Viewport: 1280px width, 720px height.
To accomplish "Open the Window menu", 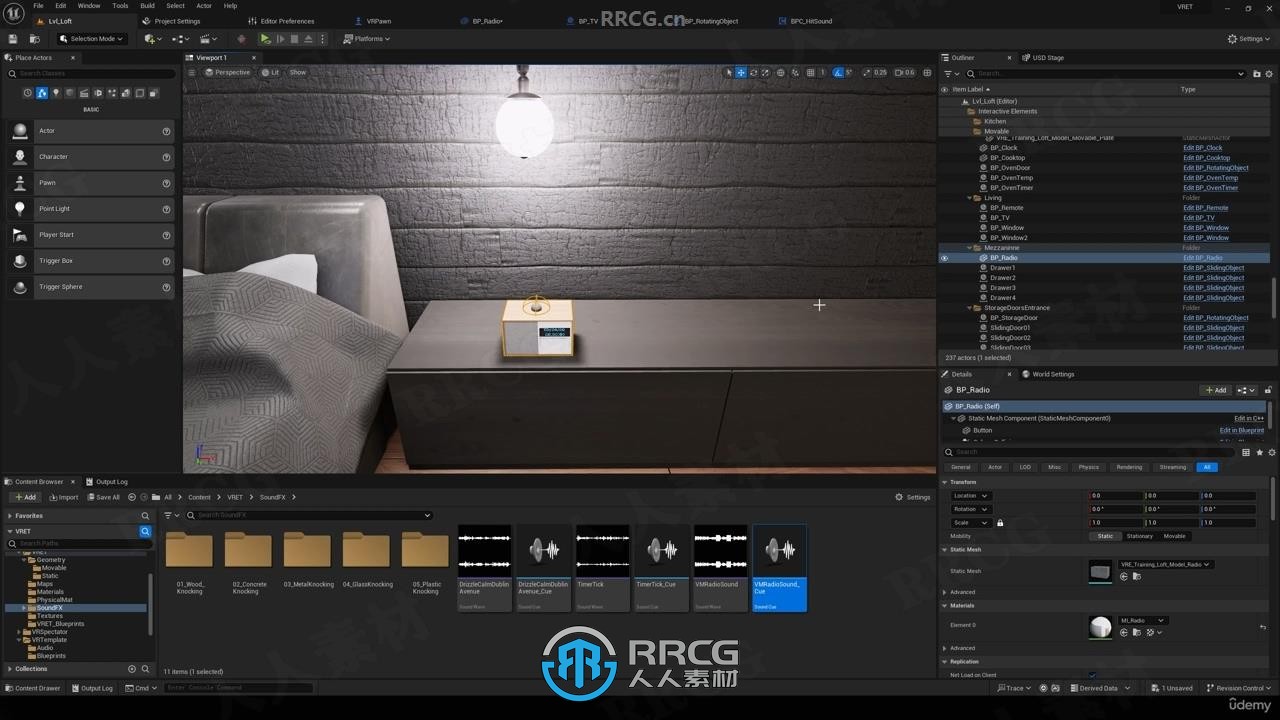I will 89,6.
